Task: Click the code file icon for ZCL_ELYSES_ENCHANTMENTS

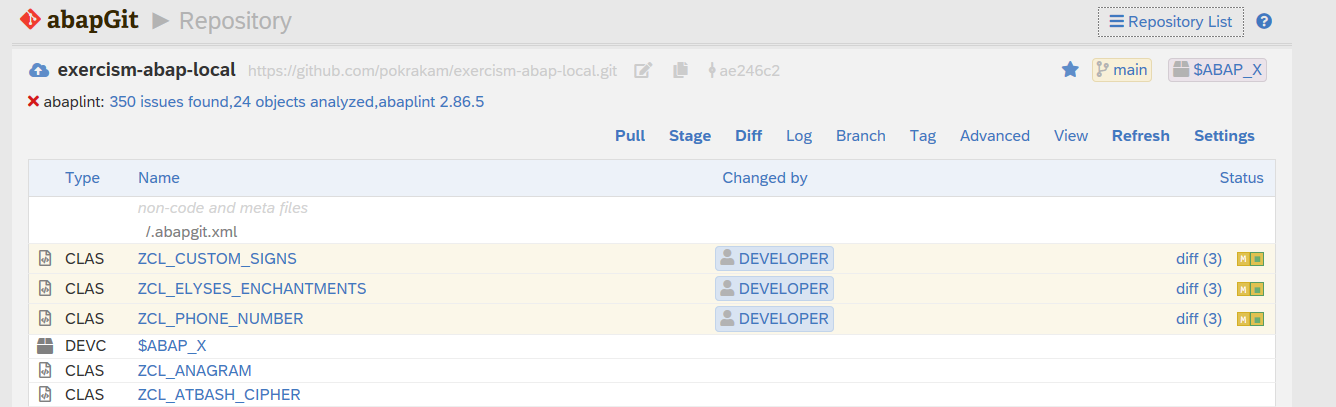Action: pyautogui.click(x=44, y=289)
